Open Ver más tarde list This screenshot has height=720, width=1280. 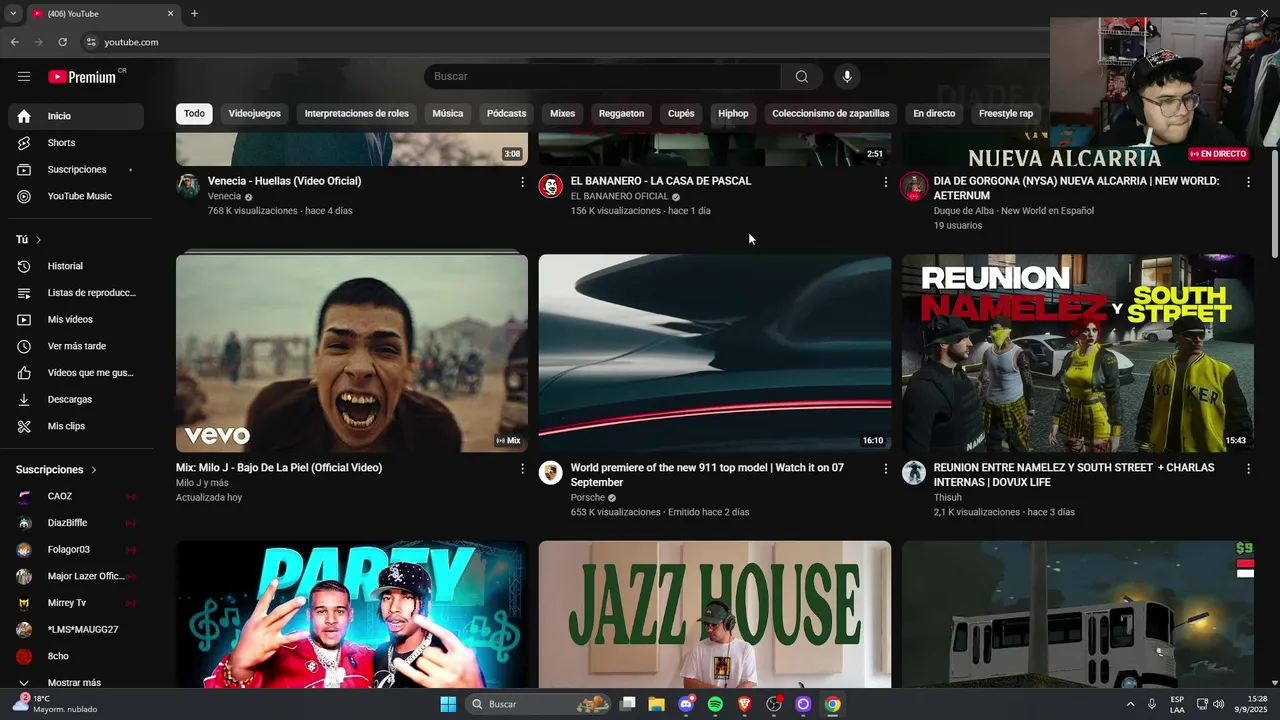[x=76, y=346]
